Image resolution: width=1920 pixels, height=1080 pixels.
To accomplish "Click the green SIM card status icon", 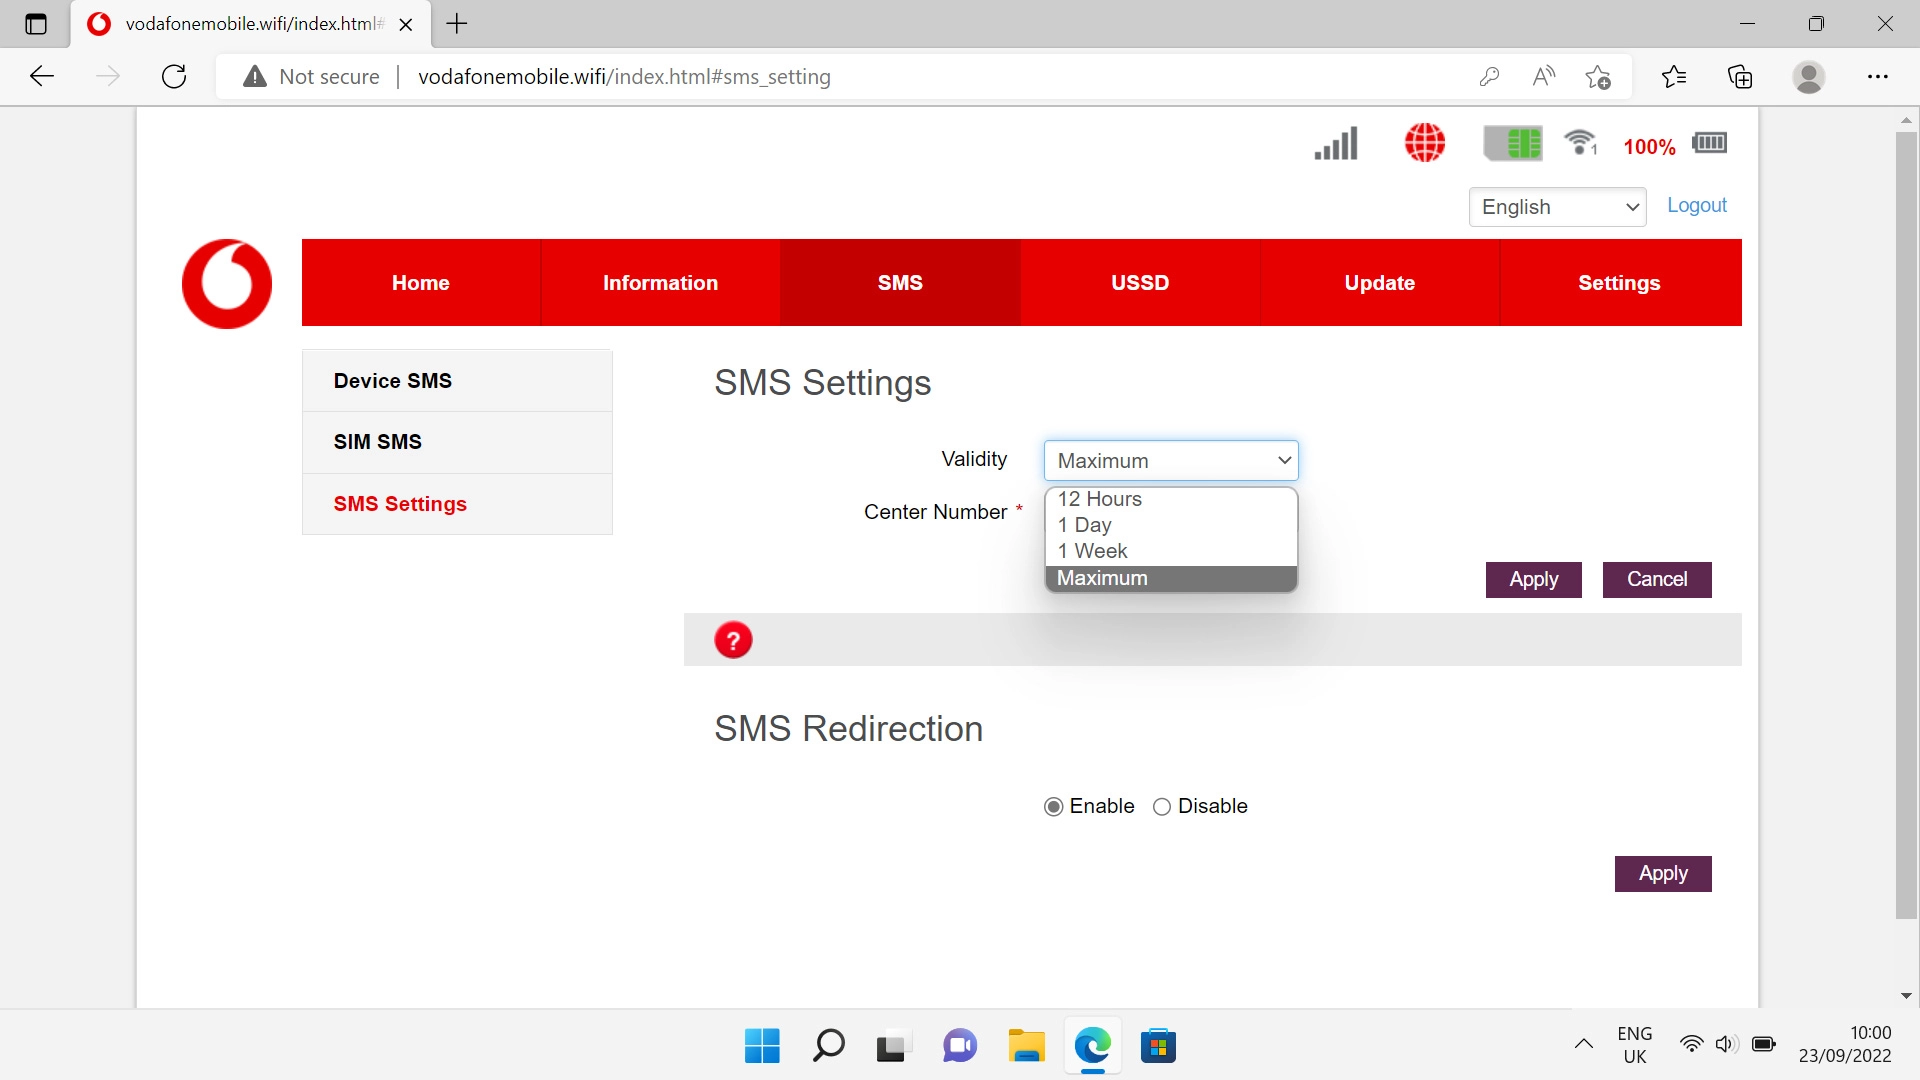I will click(x=1512, y=144).
